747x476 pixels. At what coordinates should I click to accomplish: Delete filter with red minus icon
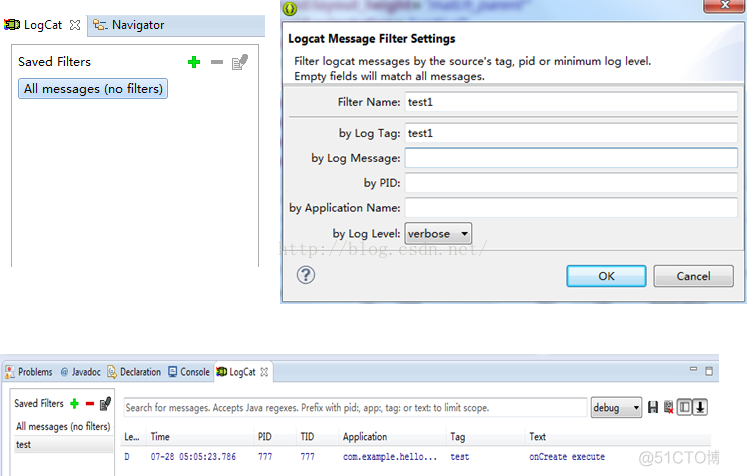point(90,404)
